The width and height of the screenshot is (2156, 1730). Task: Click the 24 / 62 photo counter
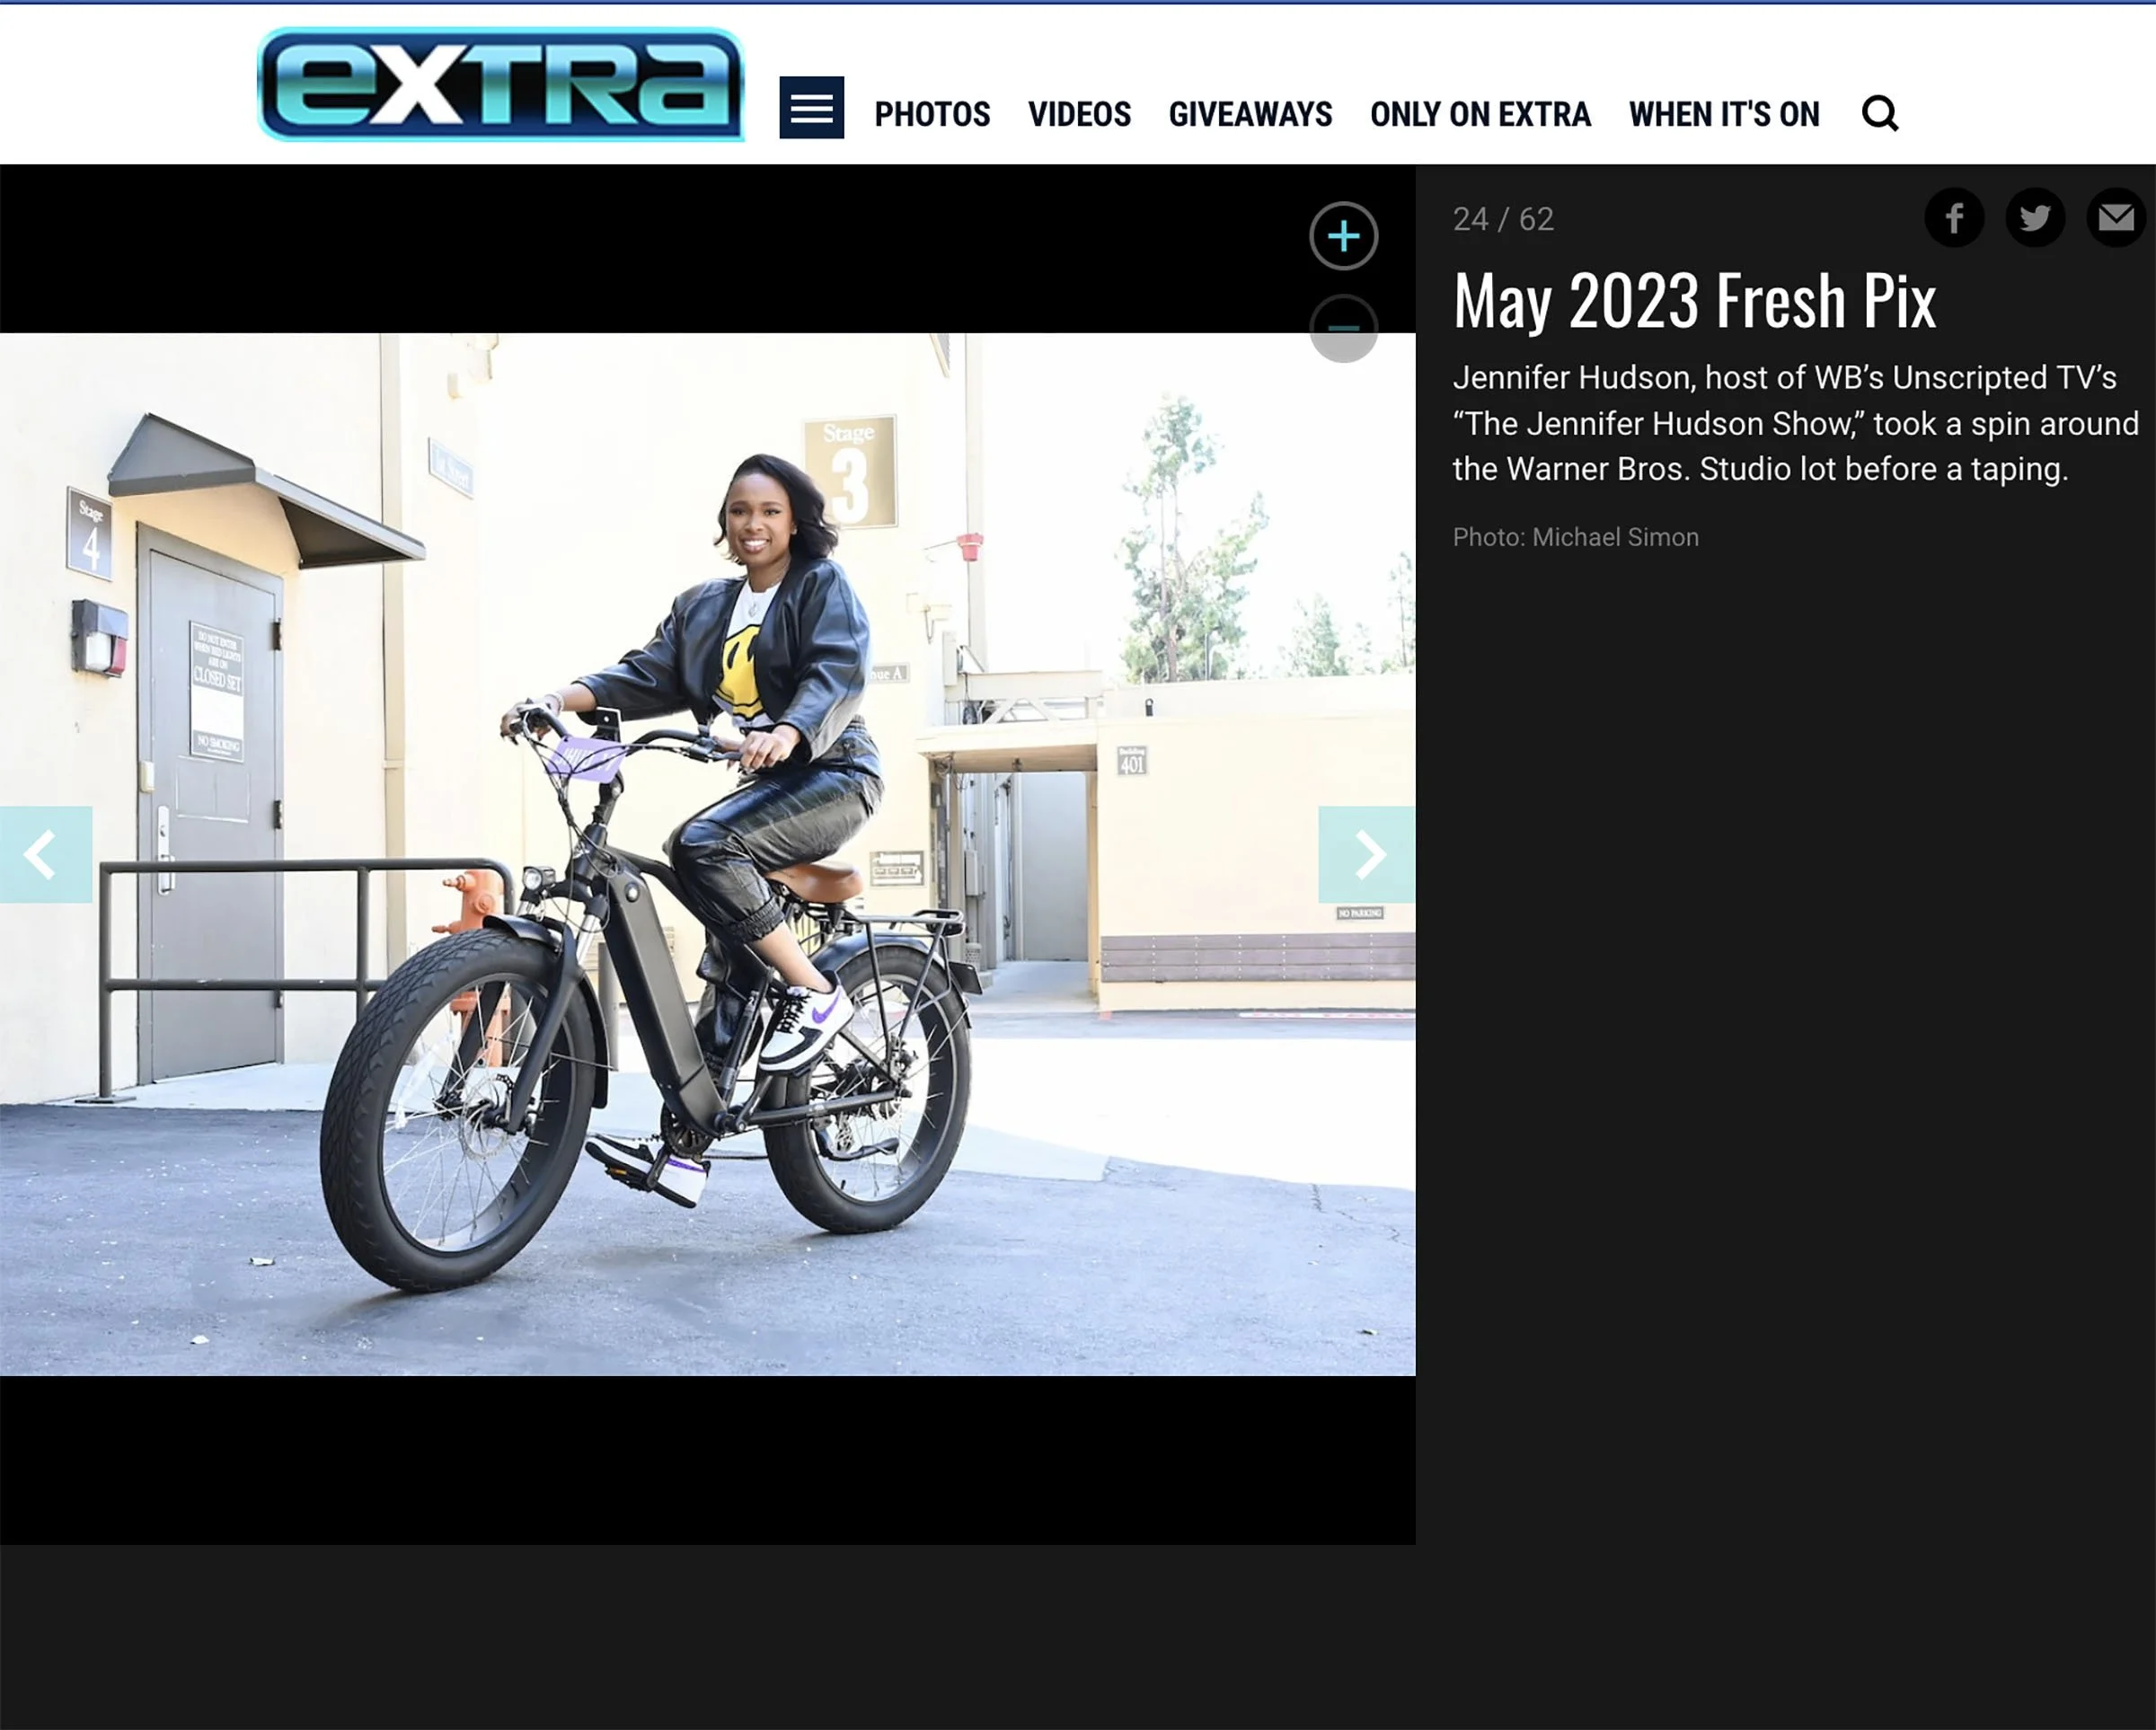[x=1503, y=219]
